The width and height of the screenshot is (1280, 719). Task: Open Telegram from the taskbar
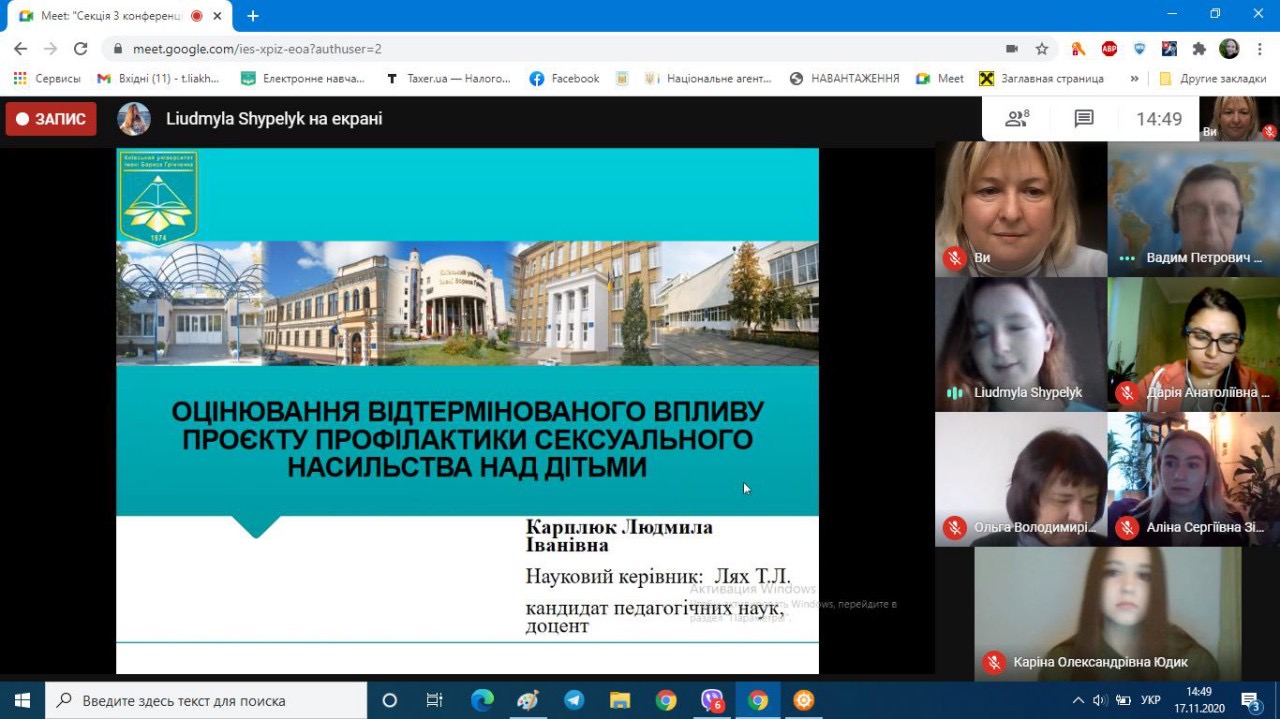point(574,700)
